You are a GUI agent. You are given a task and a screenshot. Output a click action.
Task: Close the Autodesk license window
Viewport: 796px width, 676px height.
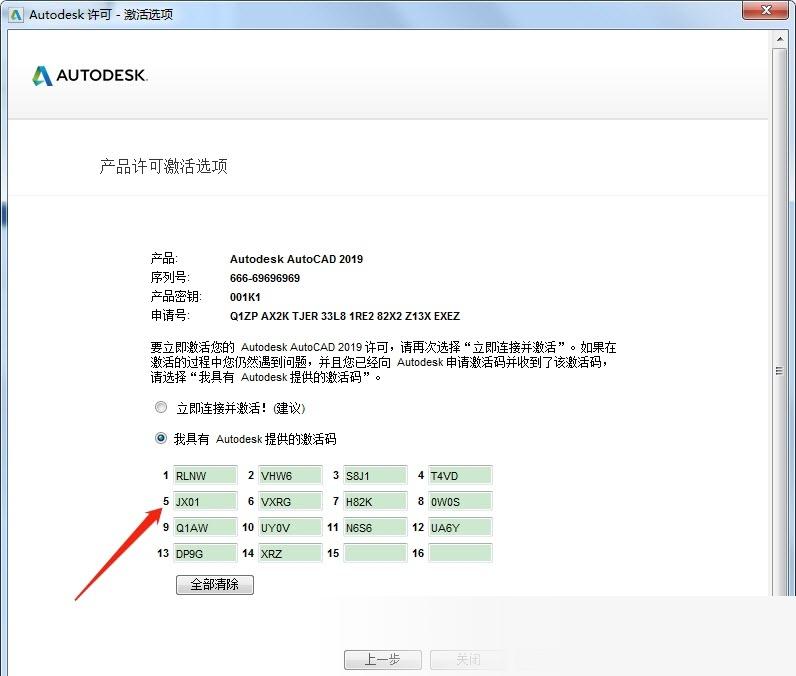pos(767,10)
